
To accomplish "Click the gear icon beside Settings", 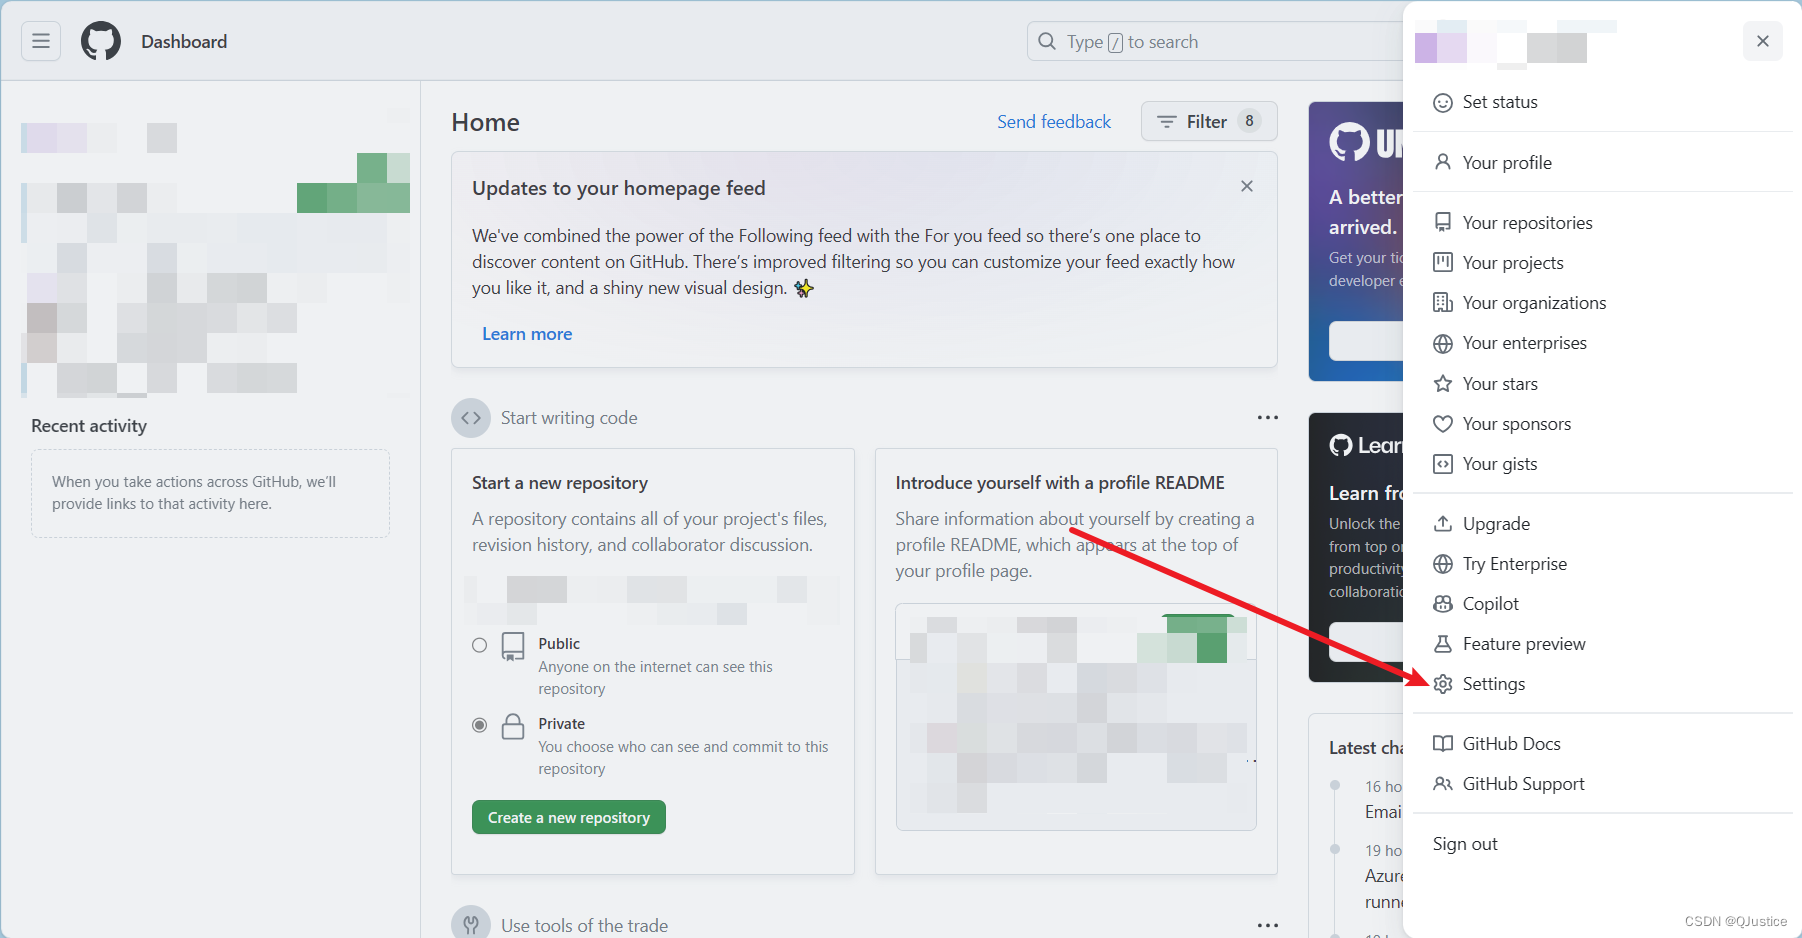I will point(1443,683).
